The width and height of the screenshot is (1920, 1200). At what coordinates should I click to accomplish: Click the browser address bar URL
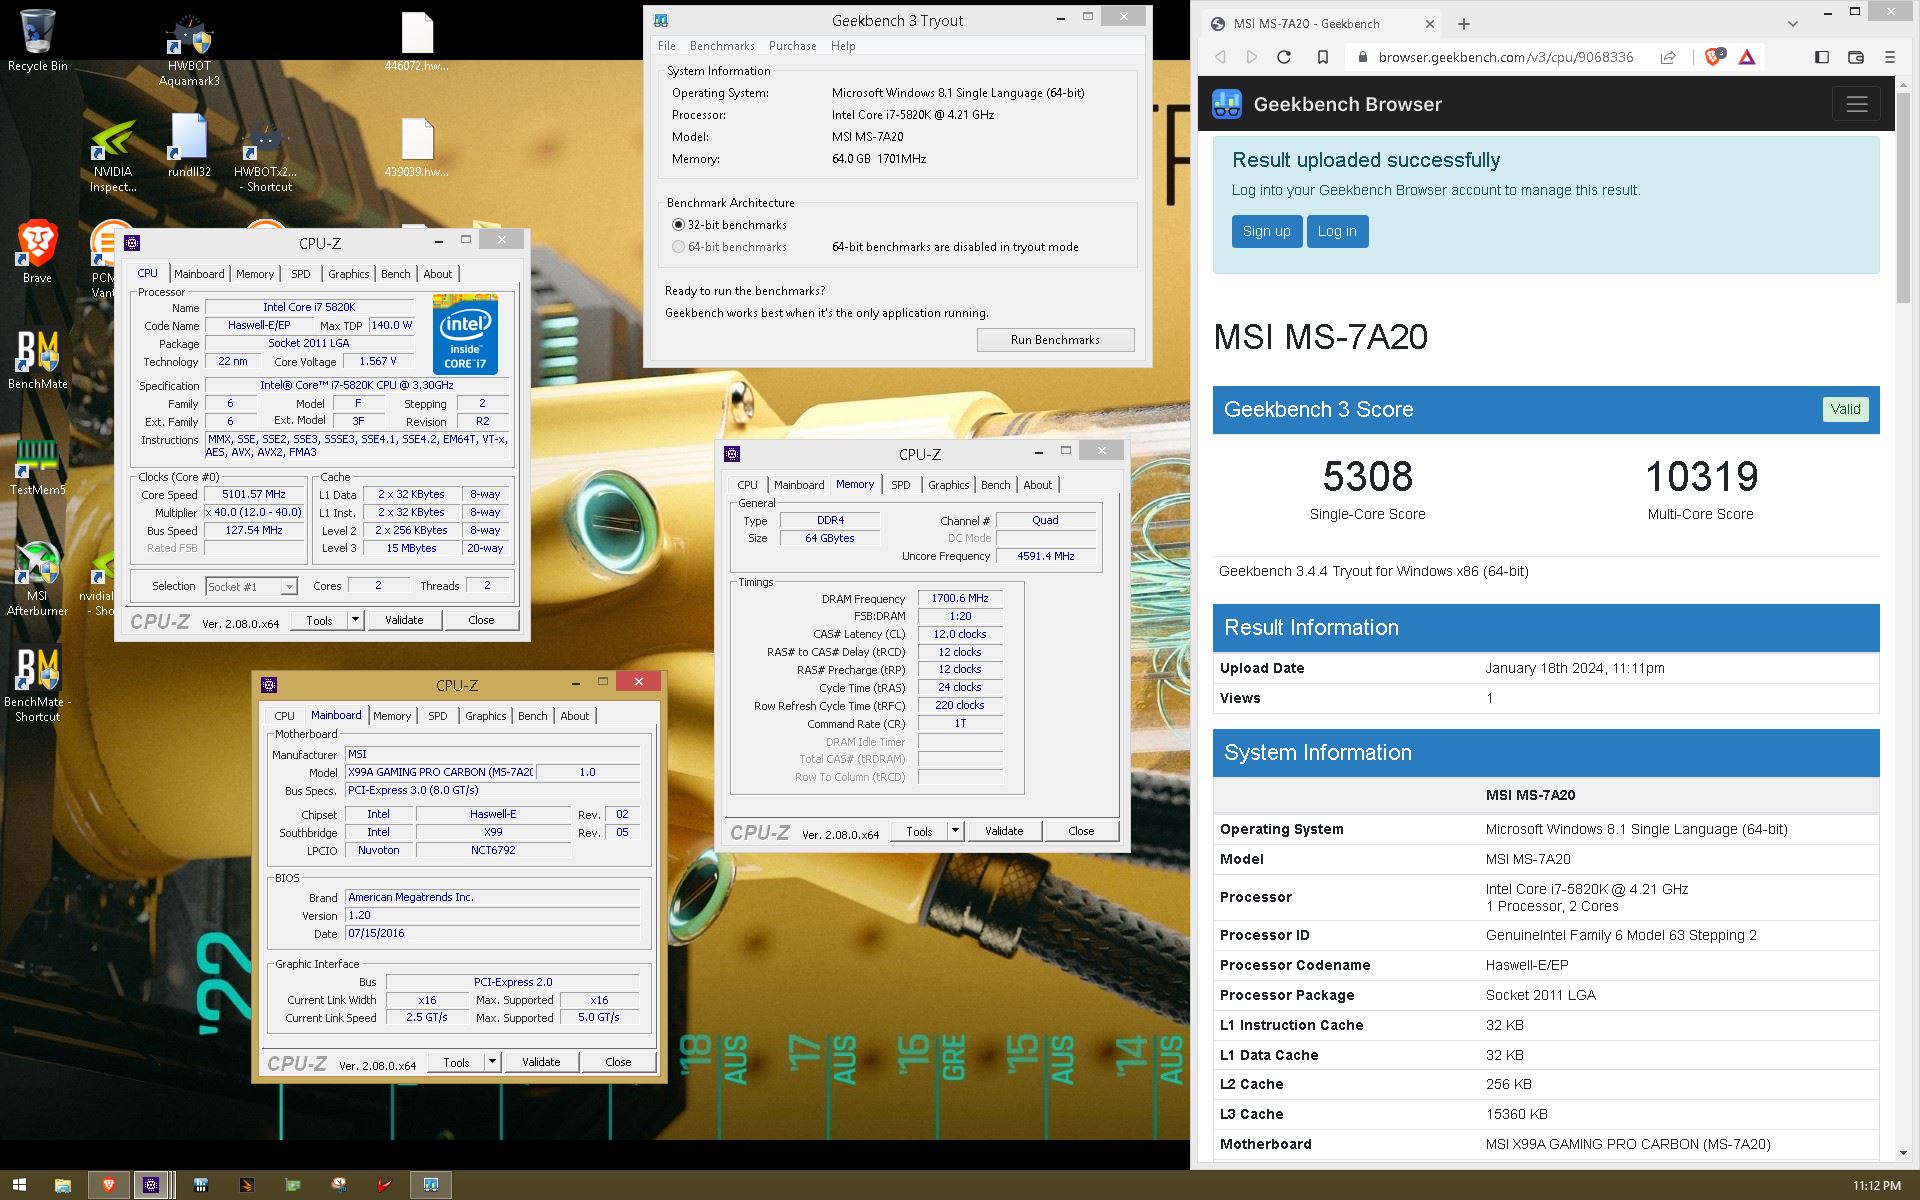(1505, 57)
